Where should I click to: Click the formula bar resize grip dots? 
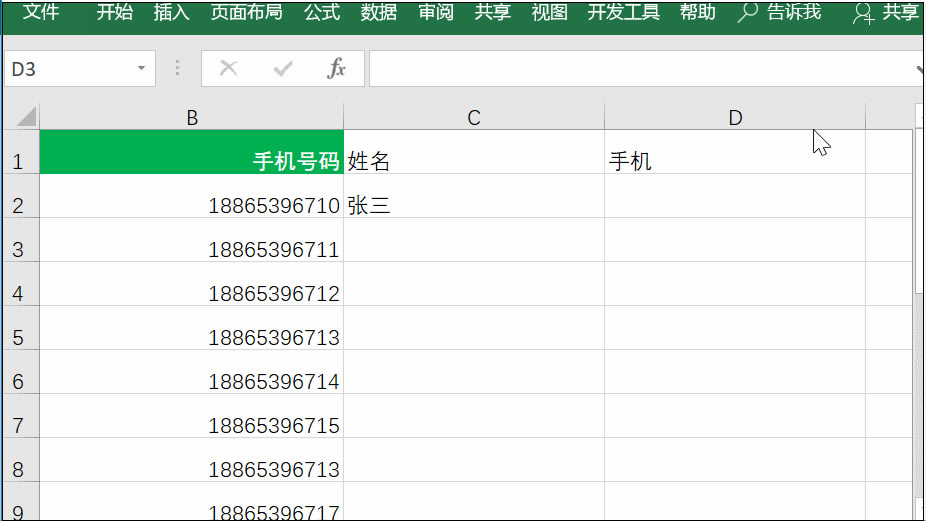point(177,69)
